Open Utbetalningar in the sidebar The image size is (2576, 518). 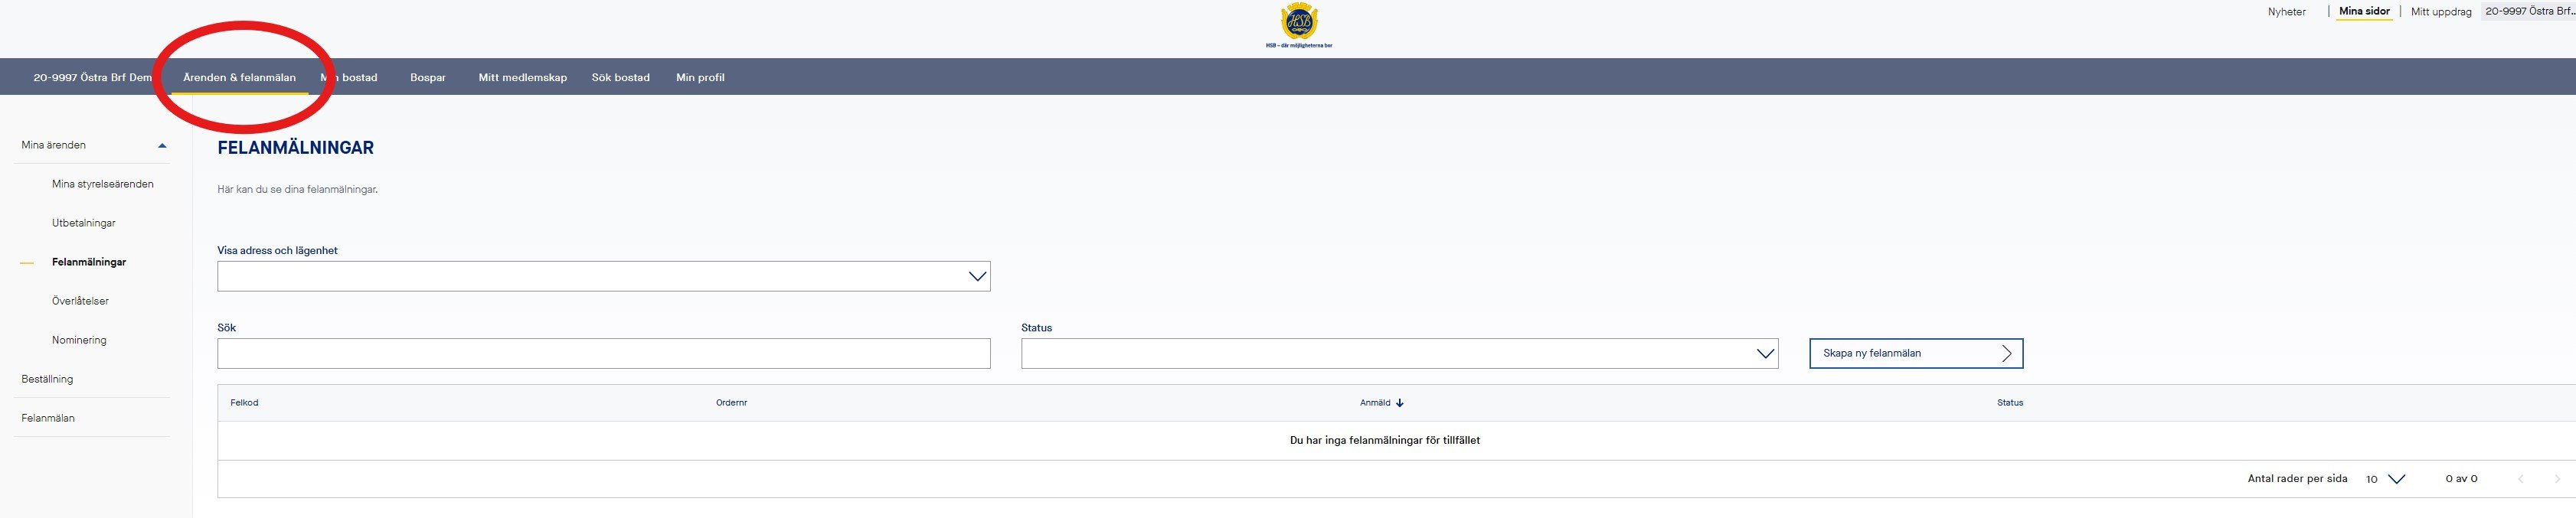pos(84,223)
